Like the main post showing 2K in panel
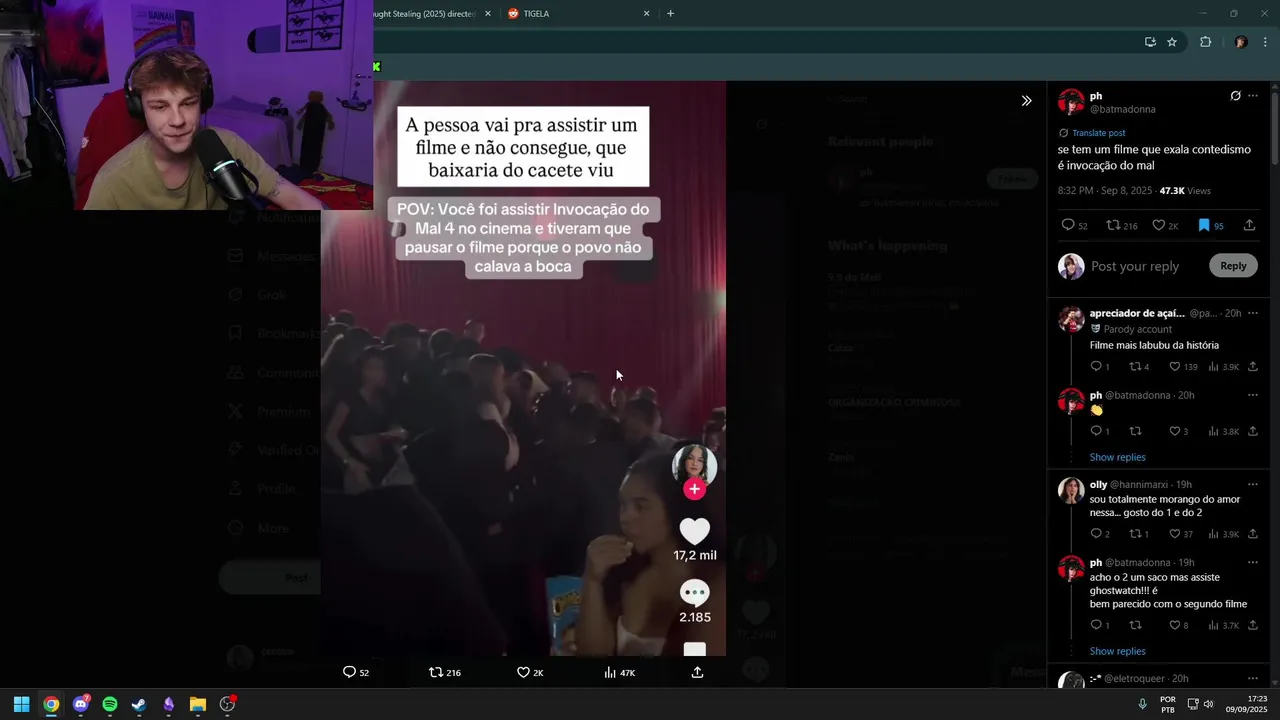The height and width of the screenshot is (720, 1280). pos(1165,226)
